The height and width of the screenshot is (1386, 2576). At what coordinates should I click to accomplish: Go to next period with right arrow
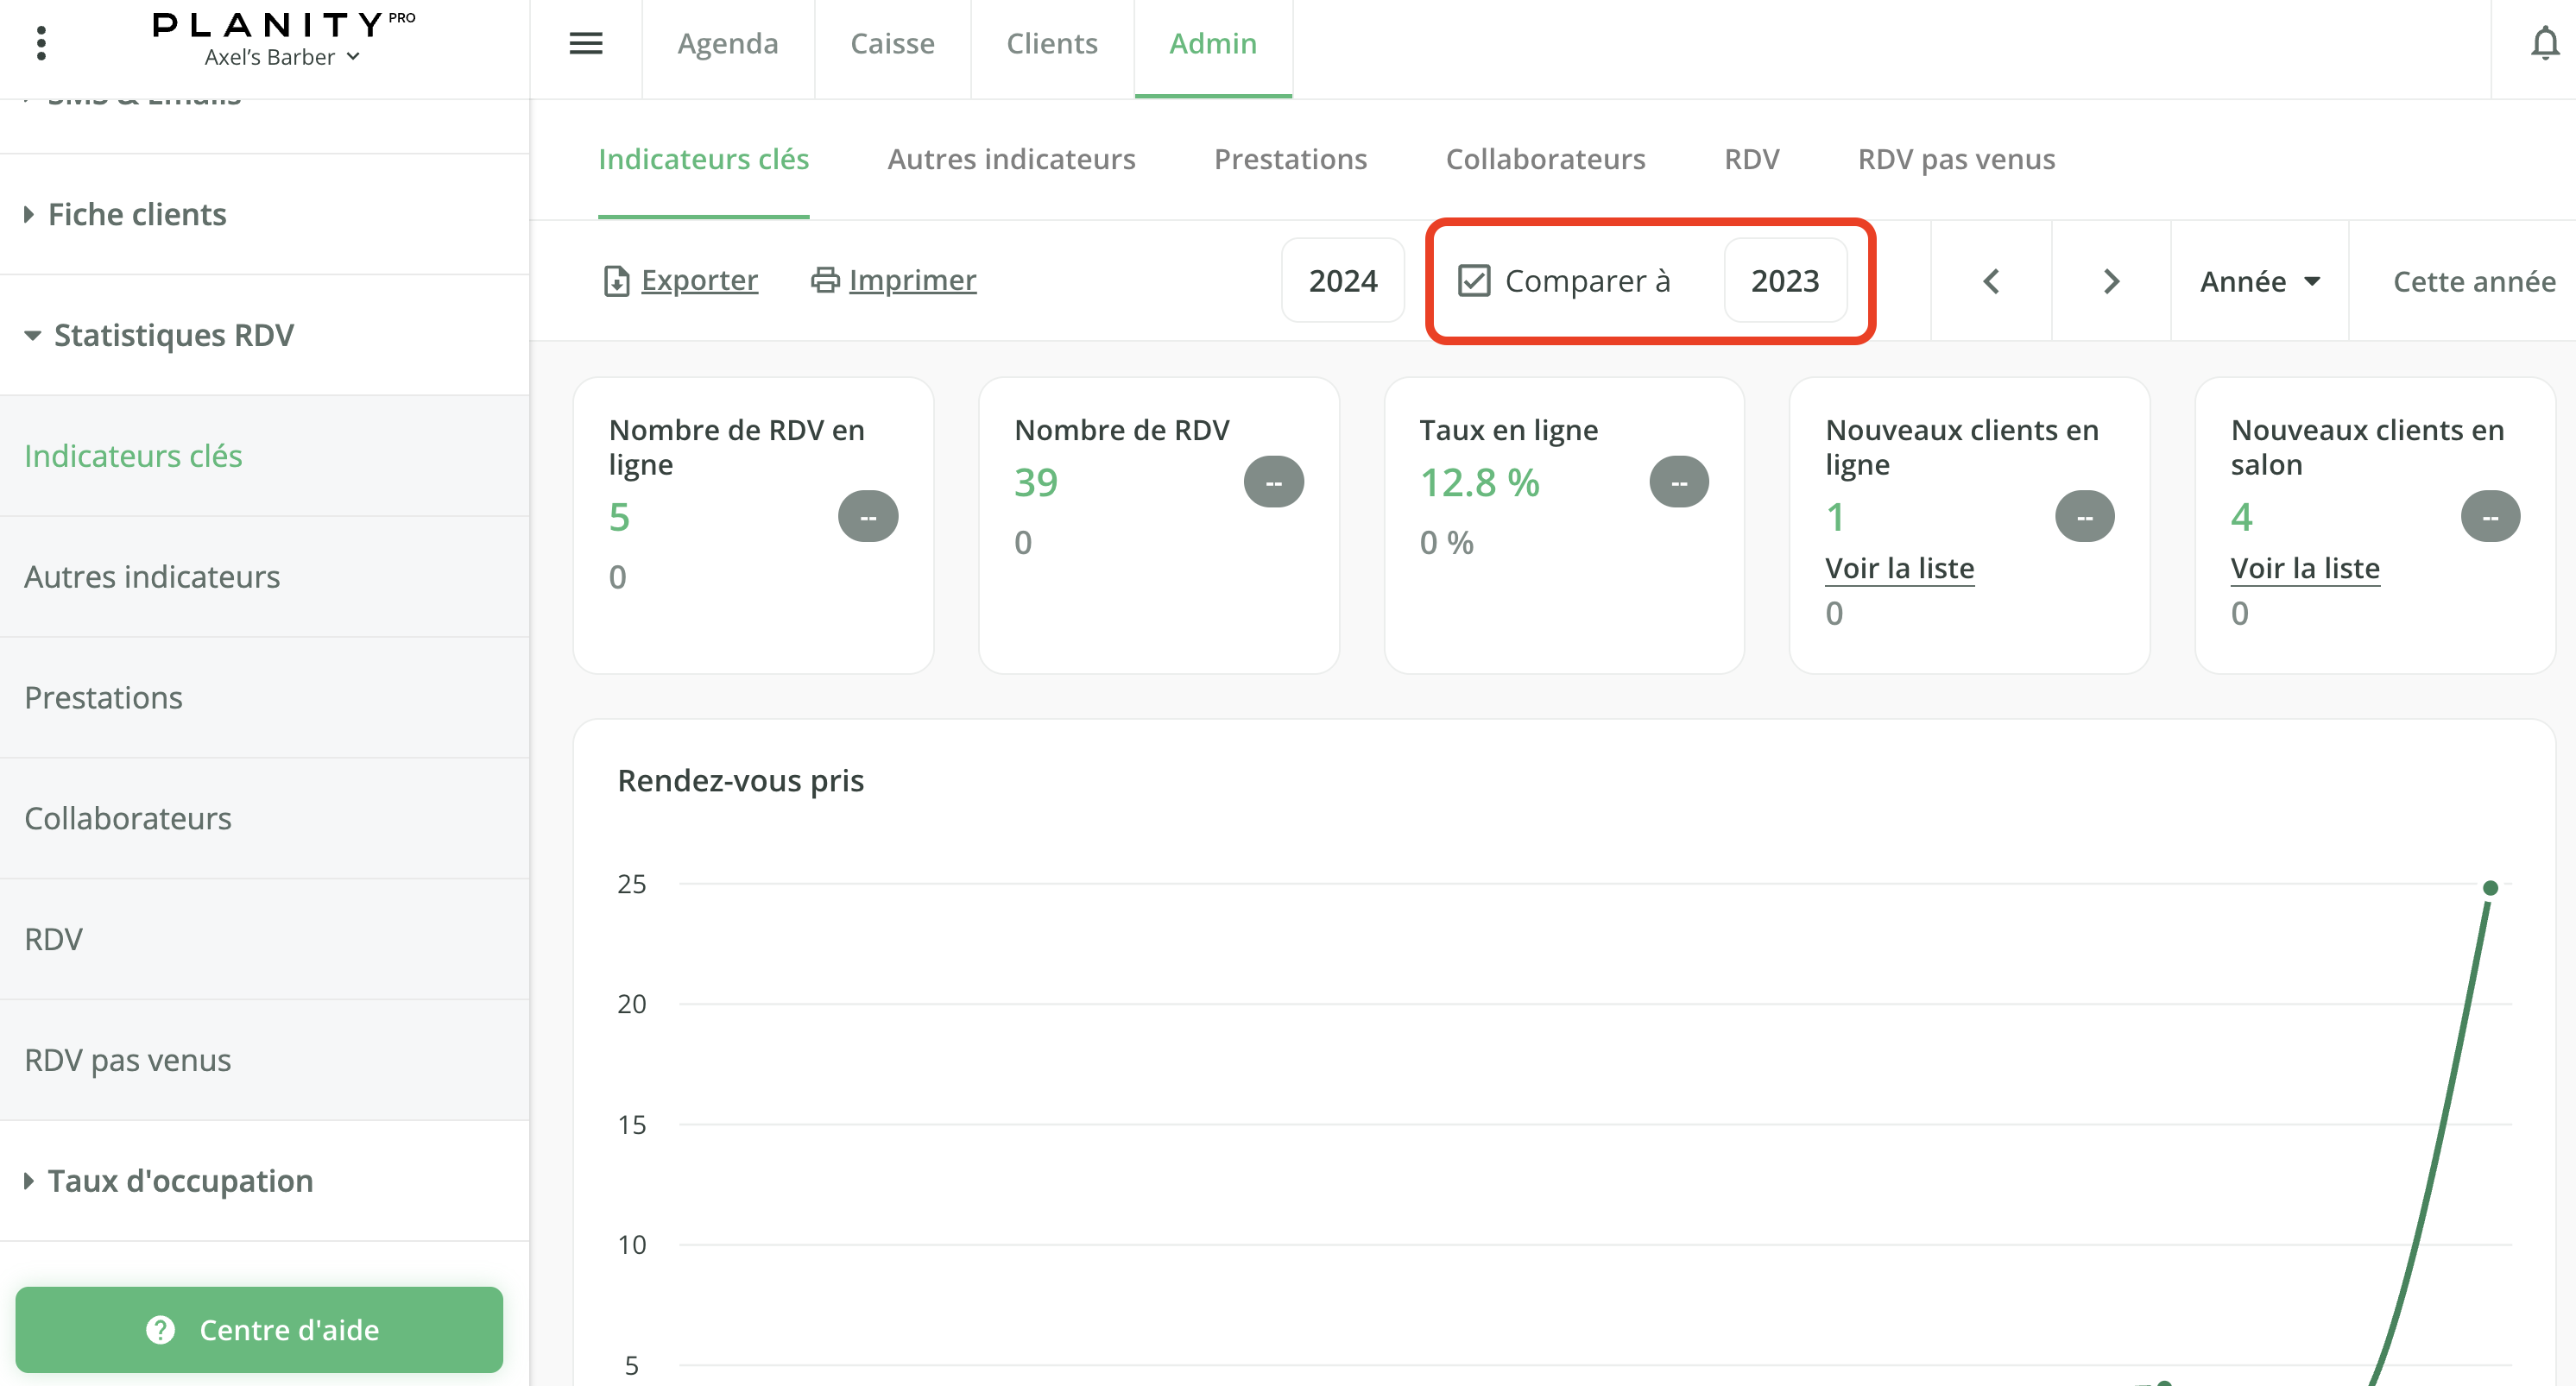(x=2110, y=281)
